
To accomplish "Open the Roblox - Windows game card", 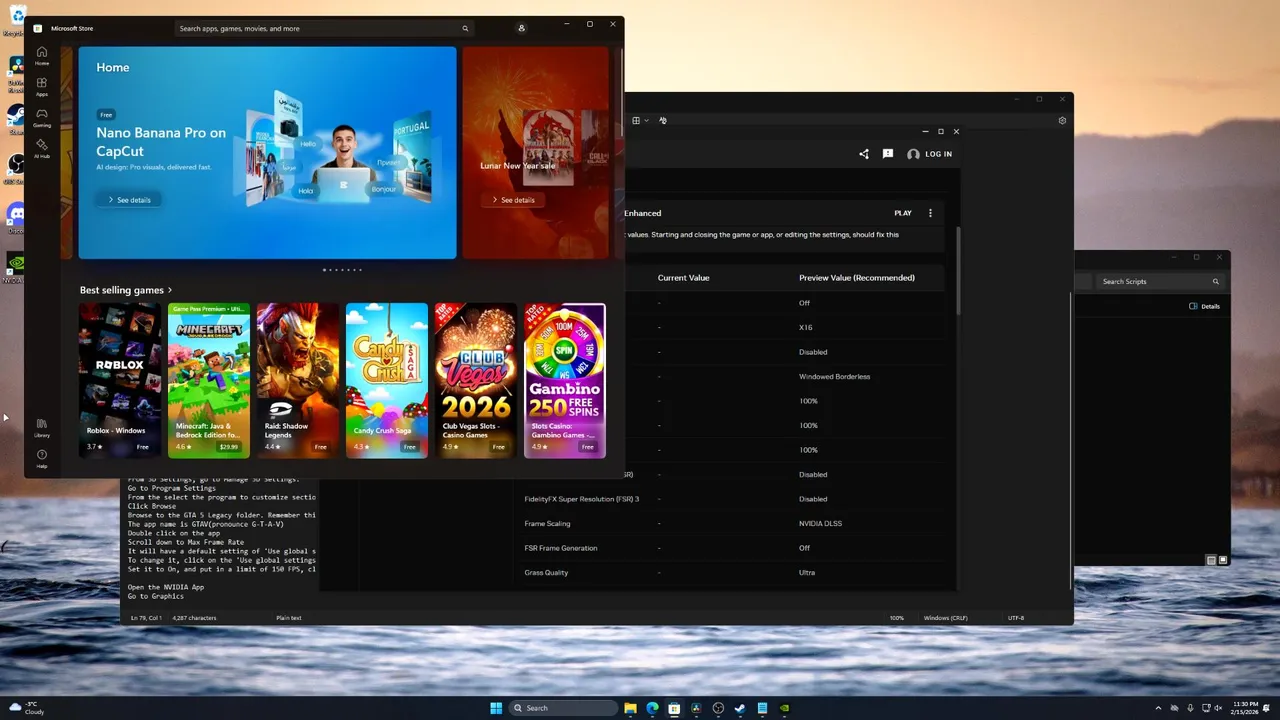I will click(120, 380).
